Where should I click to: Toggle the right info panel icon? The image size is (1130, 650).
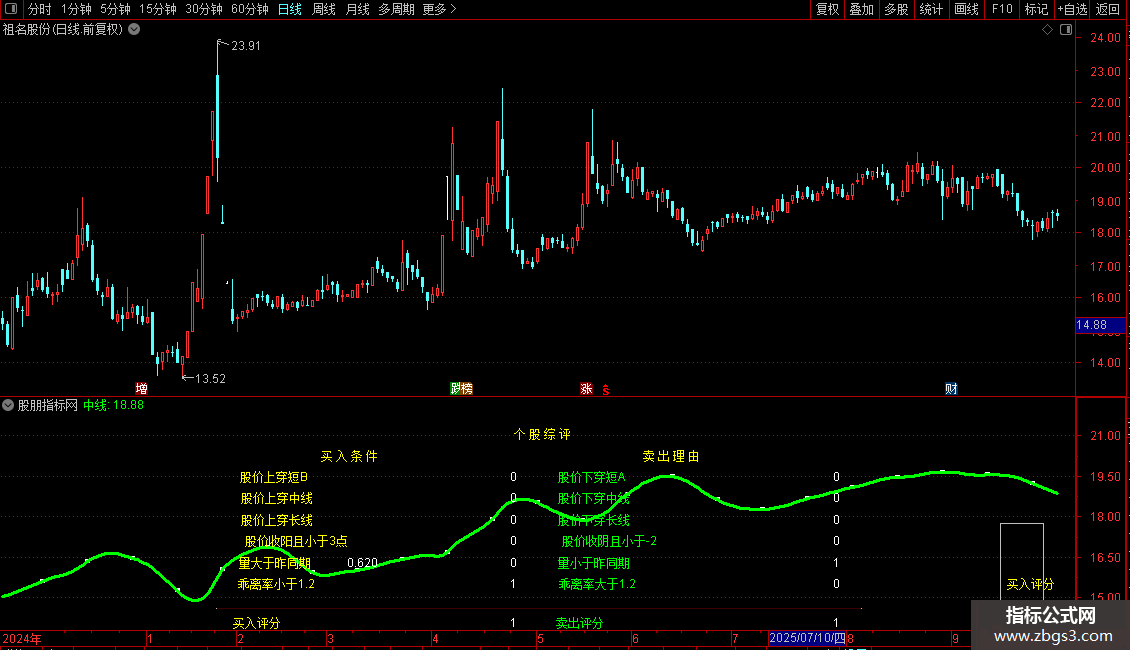1066,30
